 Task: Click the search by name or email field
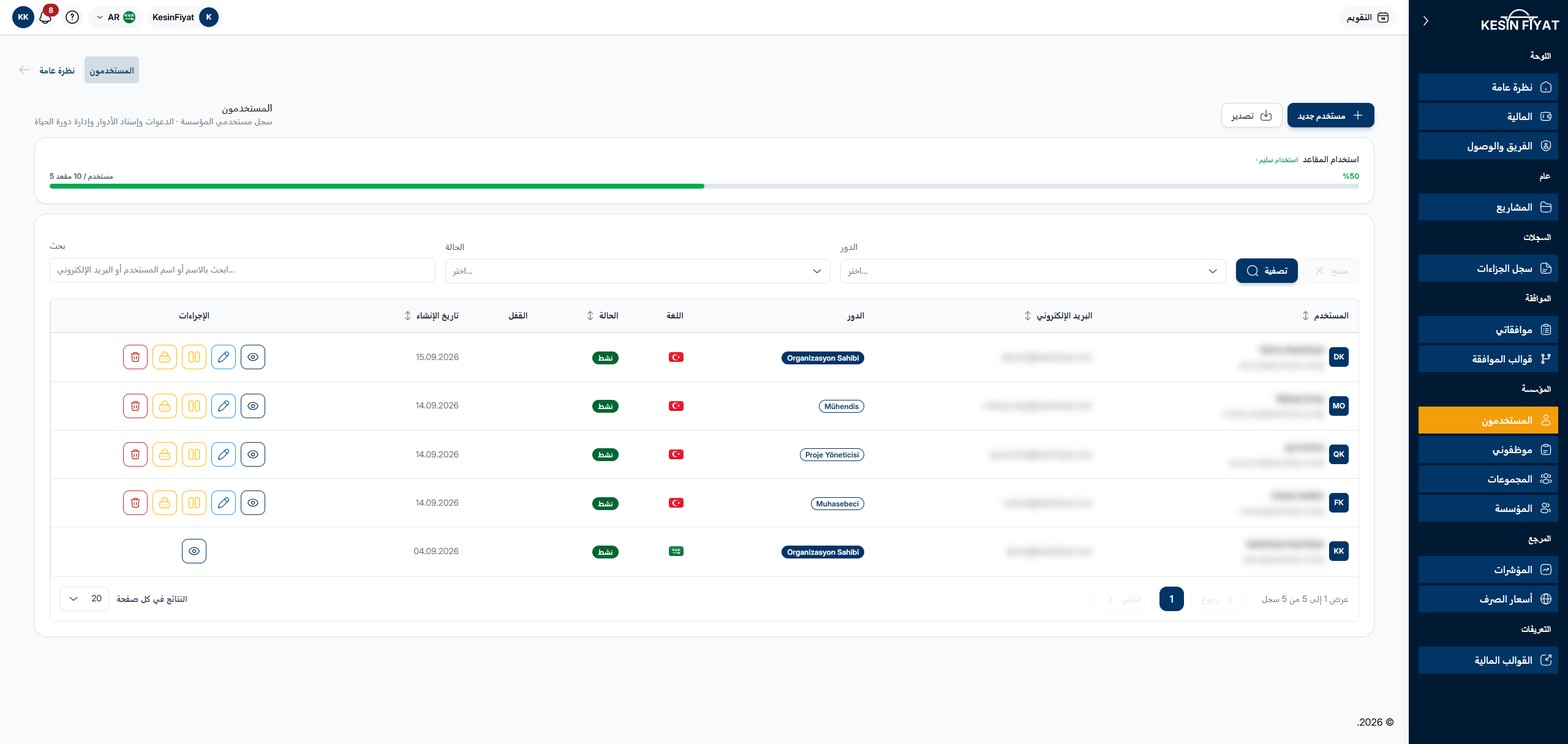tap(242, 271)
